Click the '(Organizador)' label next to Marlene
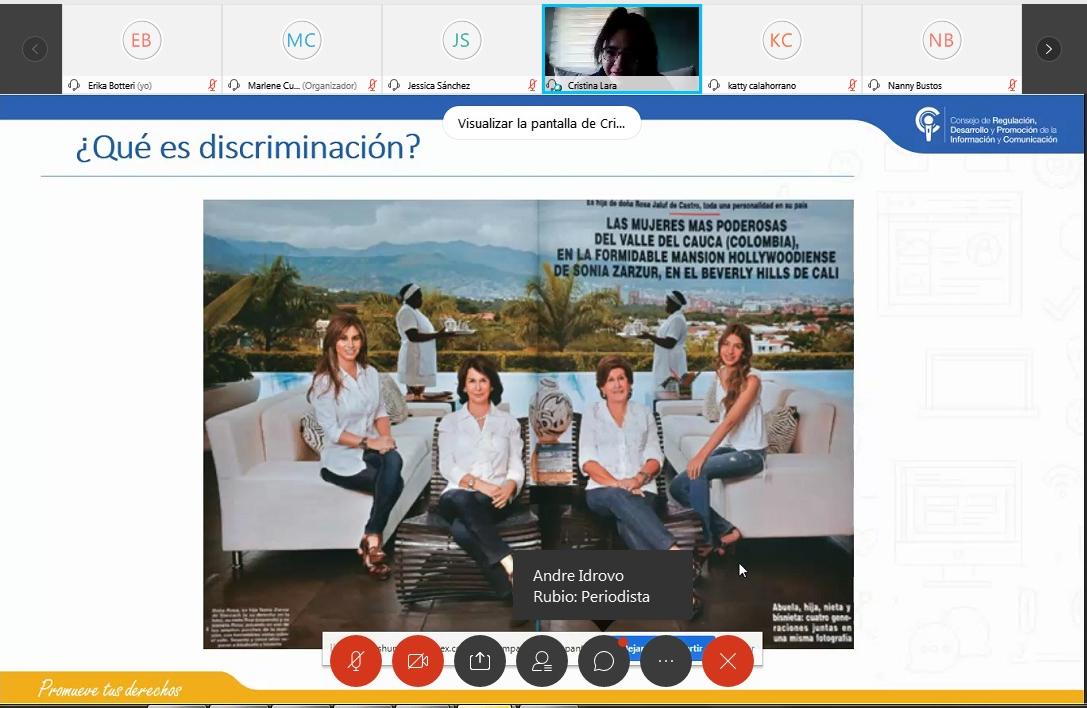Viewport: 1087px width, 708px height. 329,86
